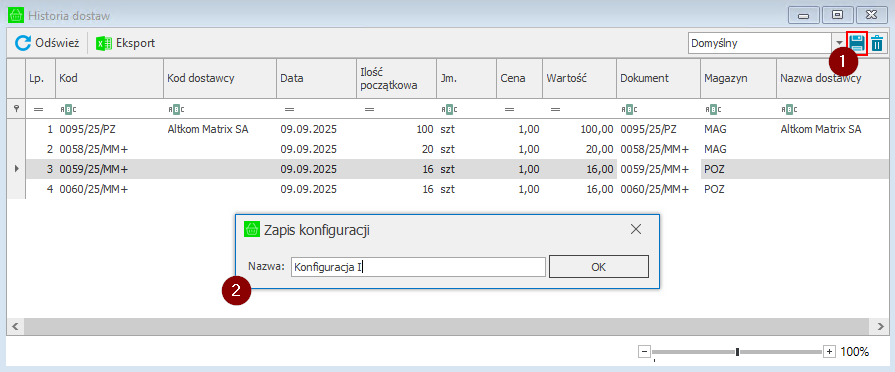The height and width of the screenshot is (372, 895).
Task: Click the Dokument cell 0058/25/MM+
Action: pyautogui.click(x=658, y=149)
